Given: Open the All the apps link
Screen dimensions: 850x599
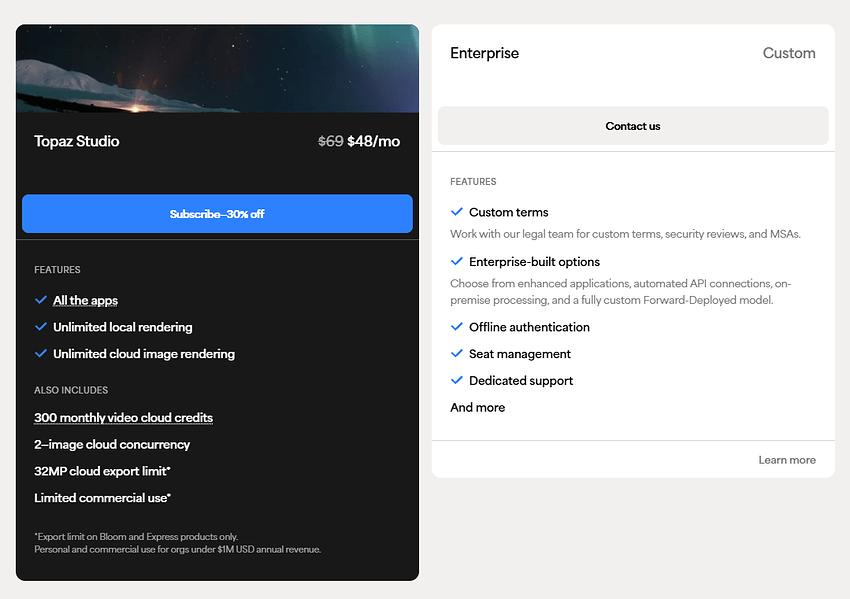Looking at the screenshot, I should click(85, 300).
